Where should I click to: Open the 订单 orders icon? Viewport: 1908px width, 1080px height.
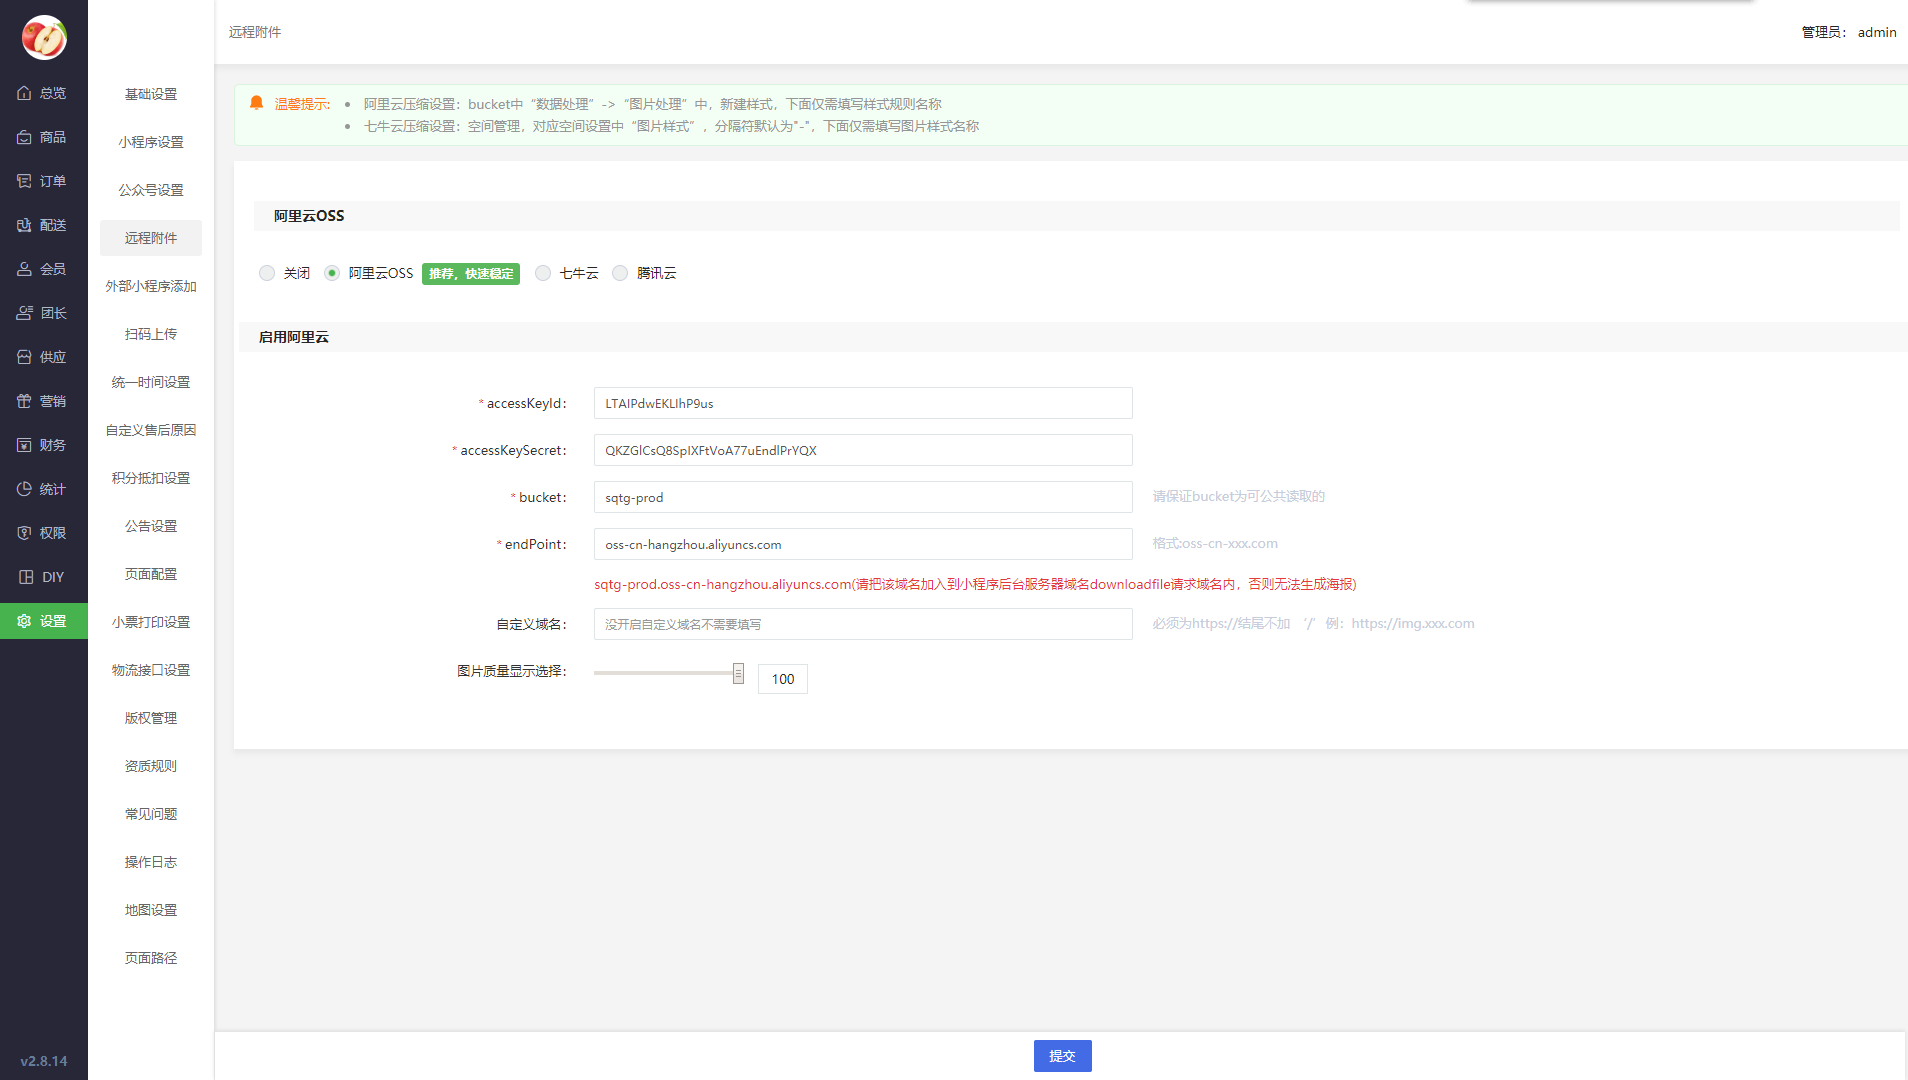point(24,181)
